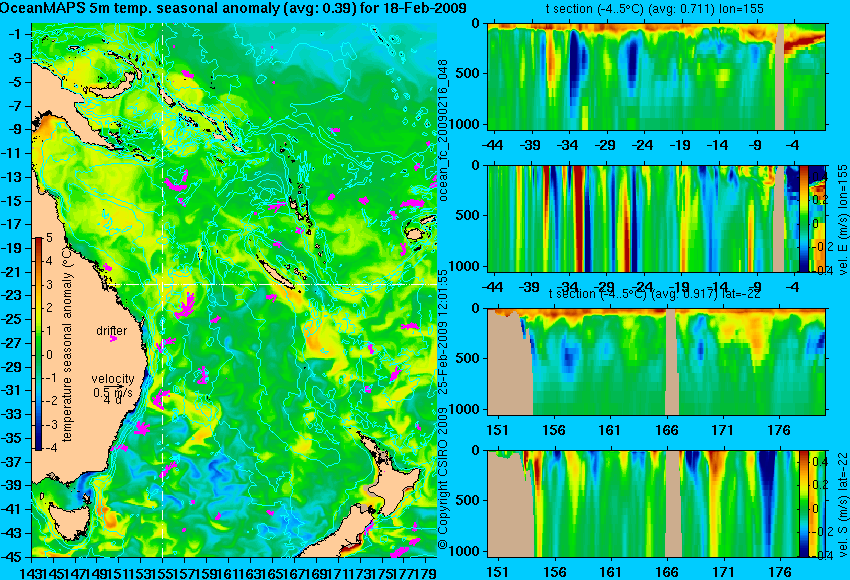Click the vel. E (m/s) color scale bar

click(803, 218)
